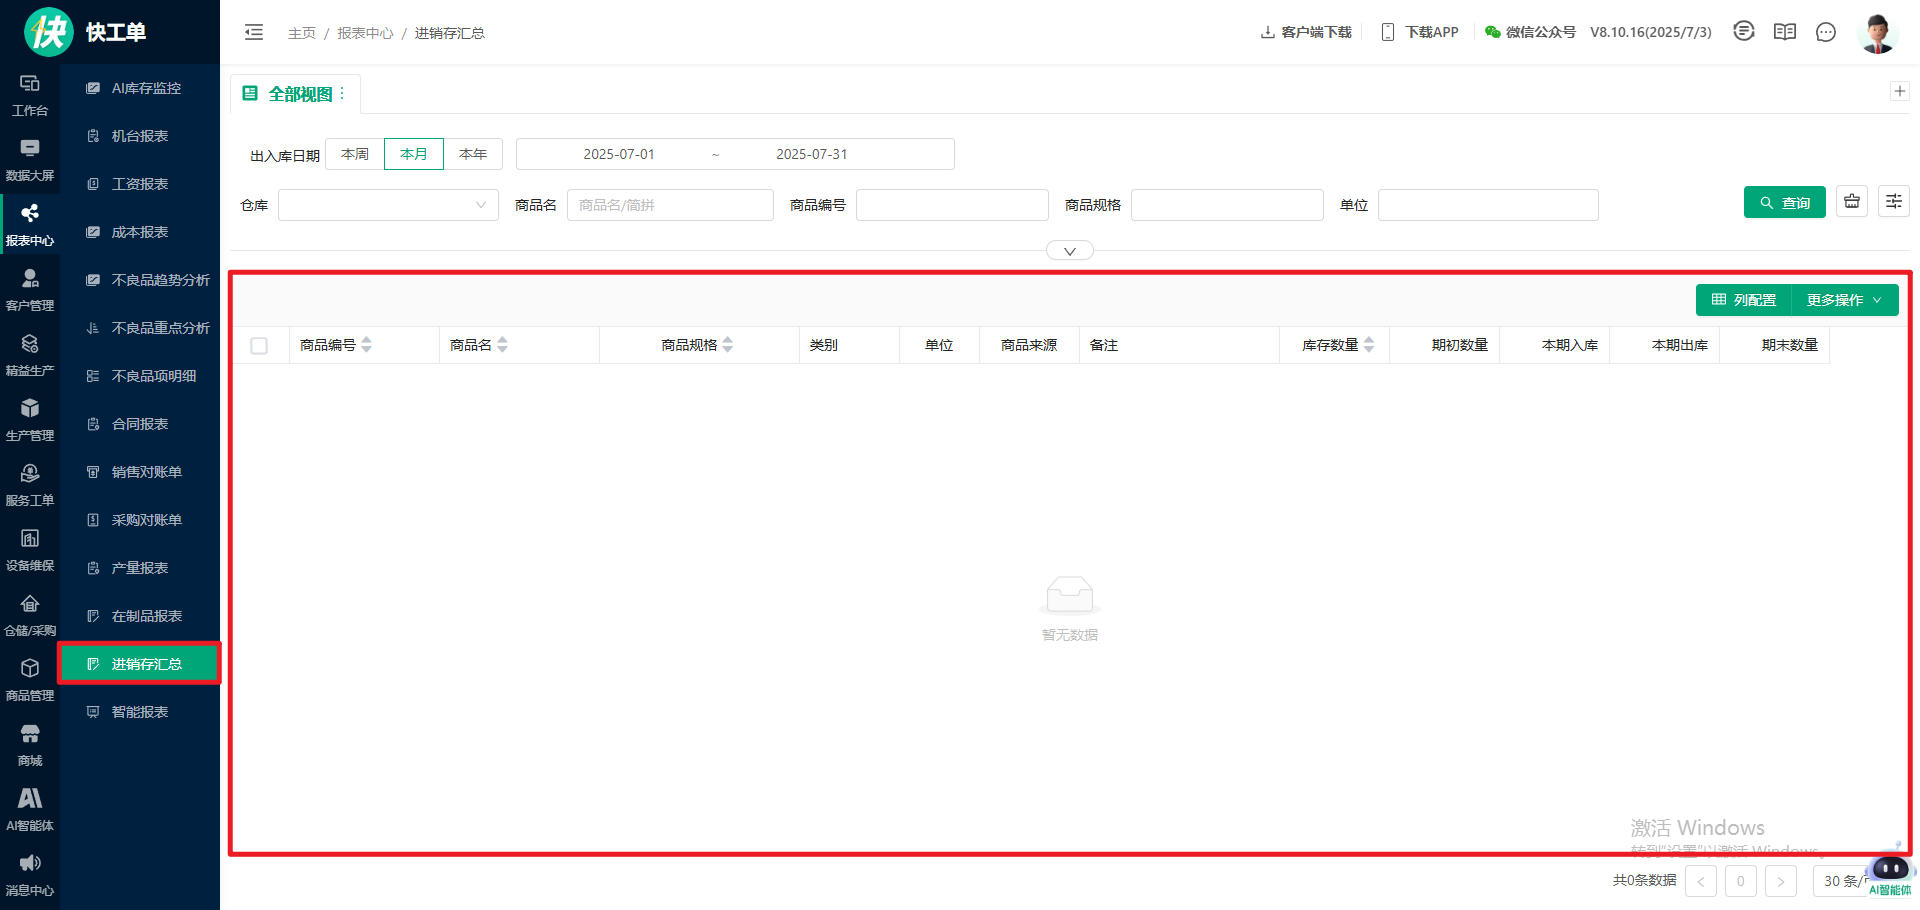This screenshot has width=1920, height=910.
Task: Focus the 商品名 input field
Action: [x=670, y=205]
